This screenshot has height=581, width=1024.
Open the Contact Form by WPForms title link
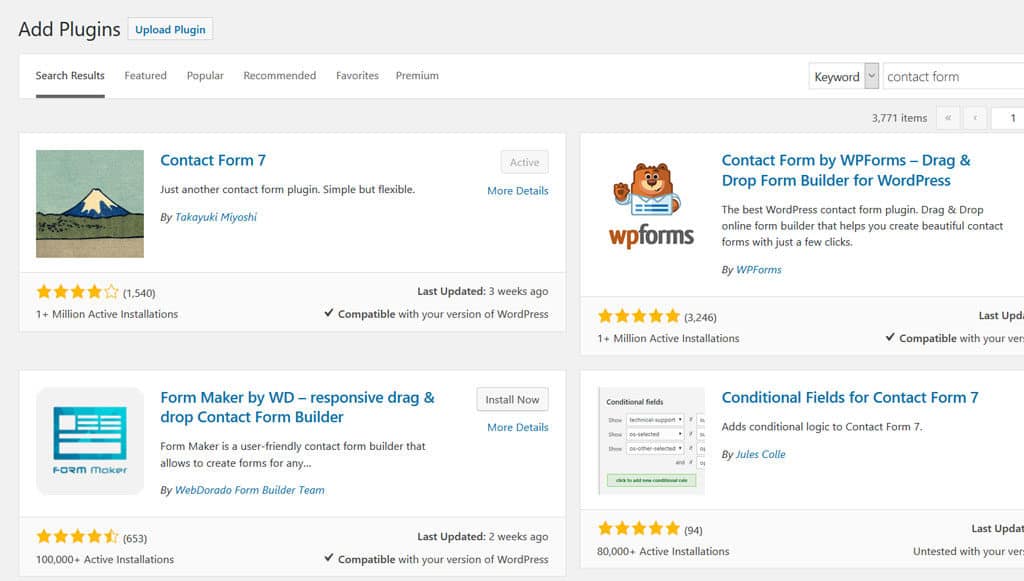tap(846, 170)
